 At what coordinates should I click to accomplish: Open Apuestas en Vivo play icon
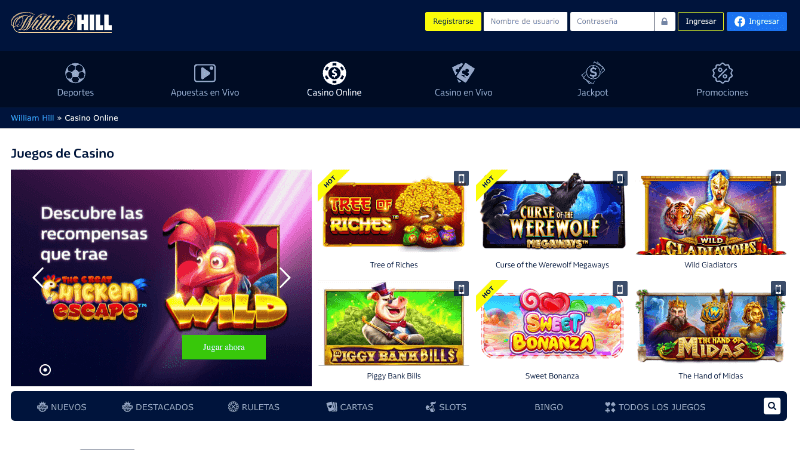[205, 73]
